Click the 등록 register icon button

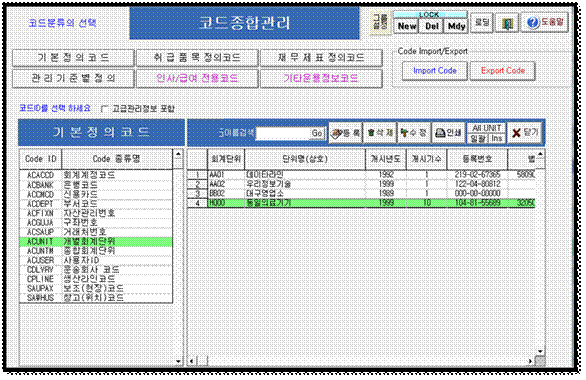[345, 133]
